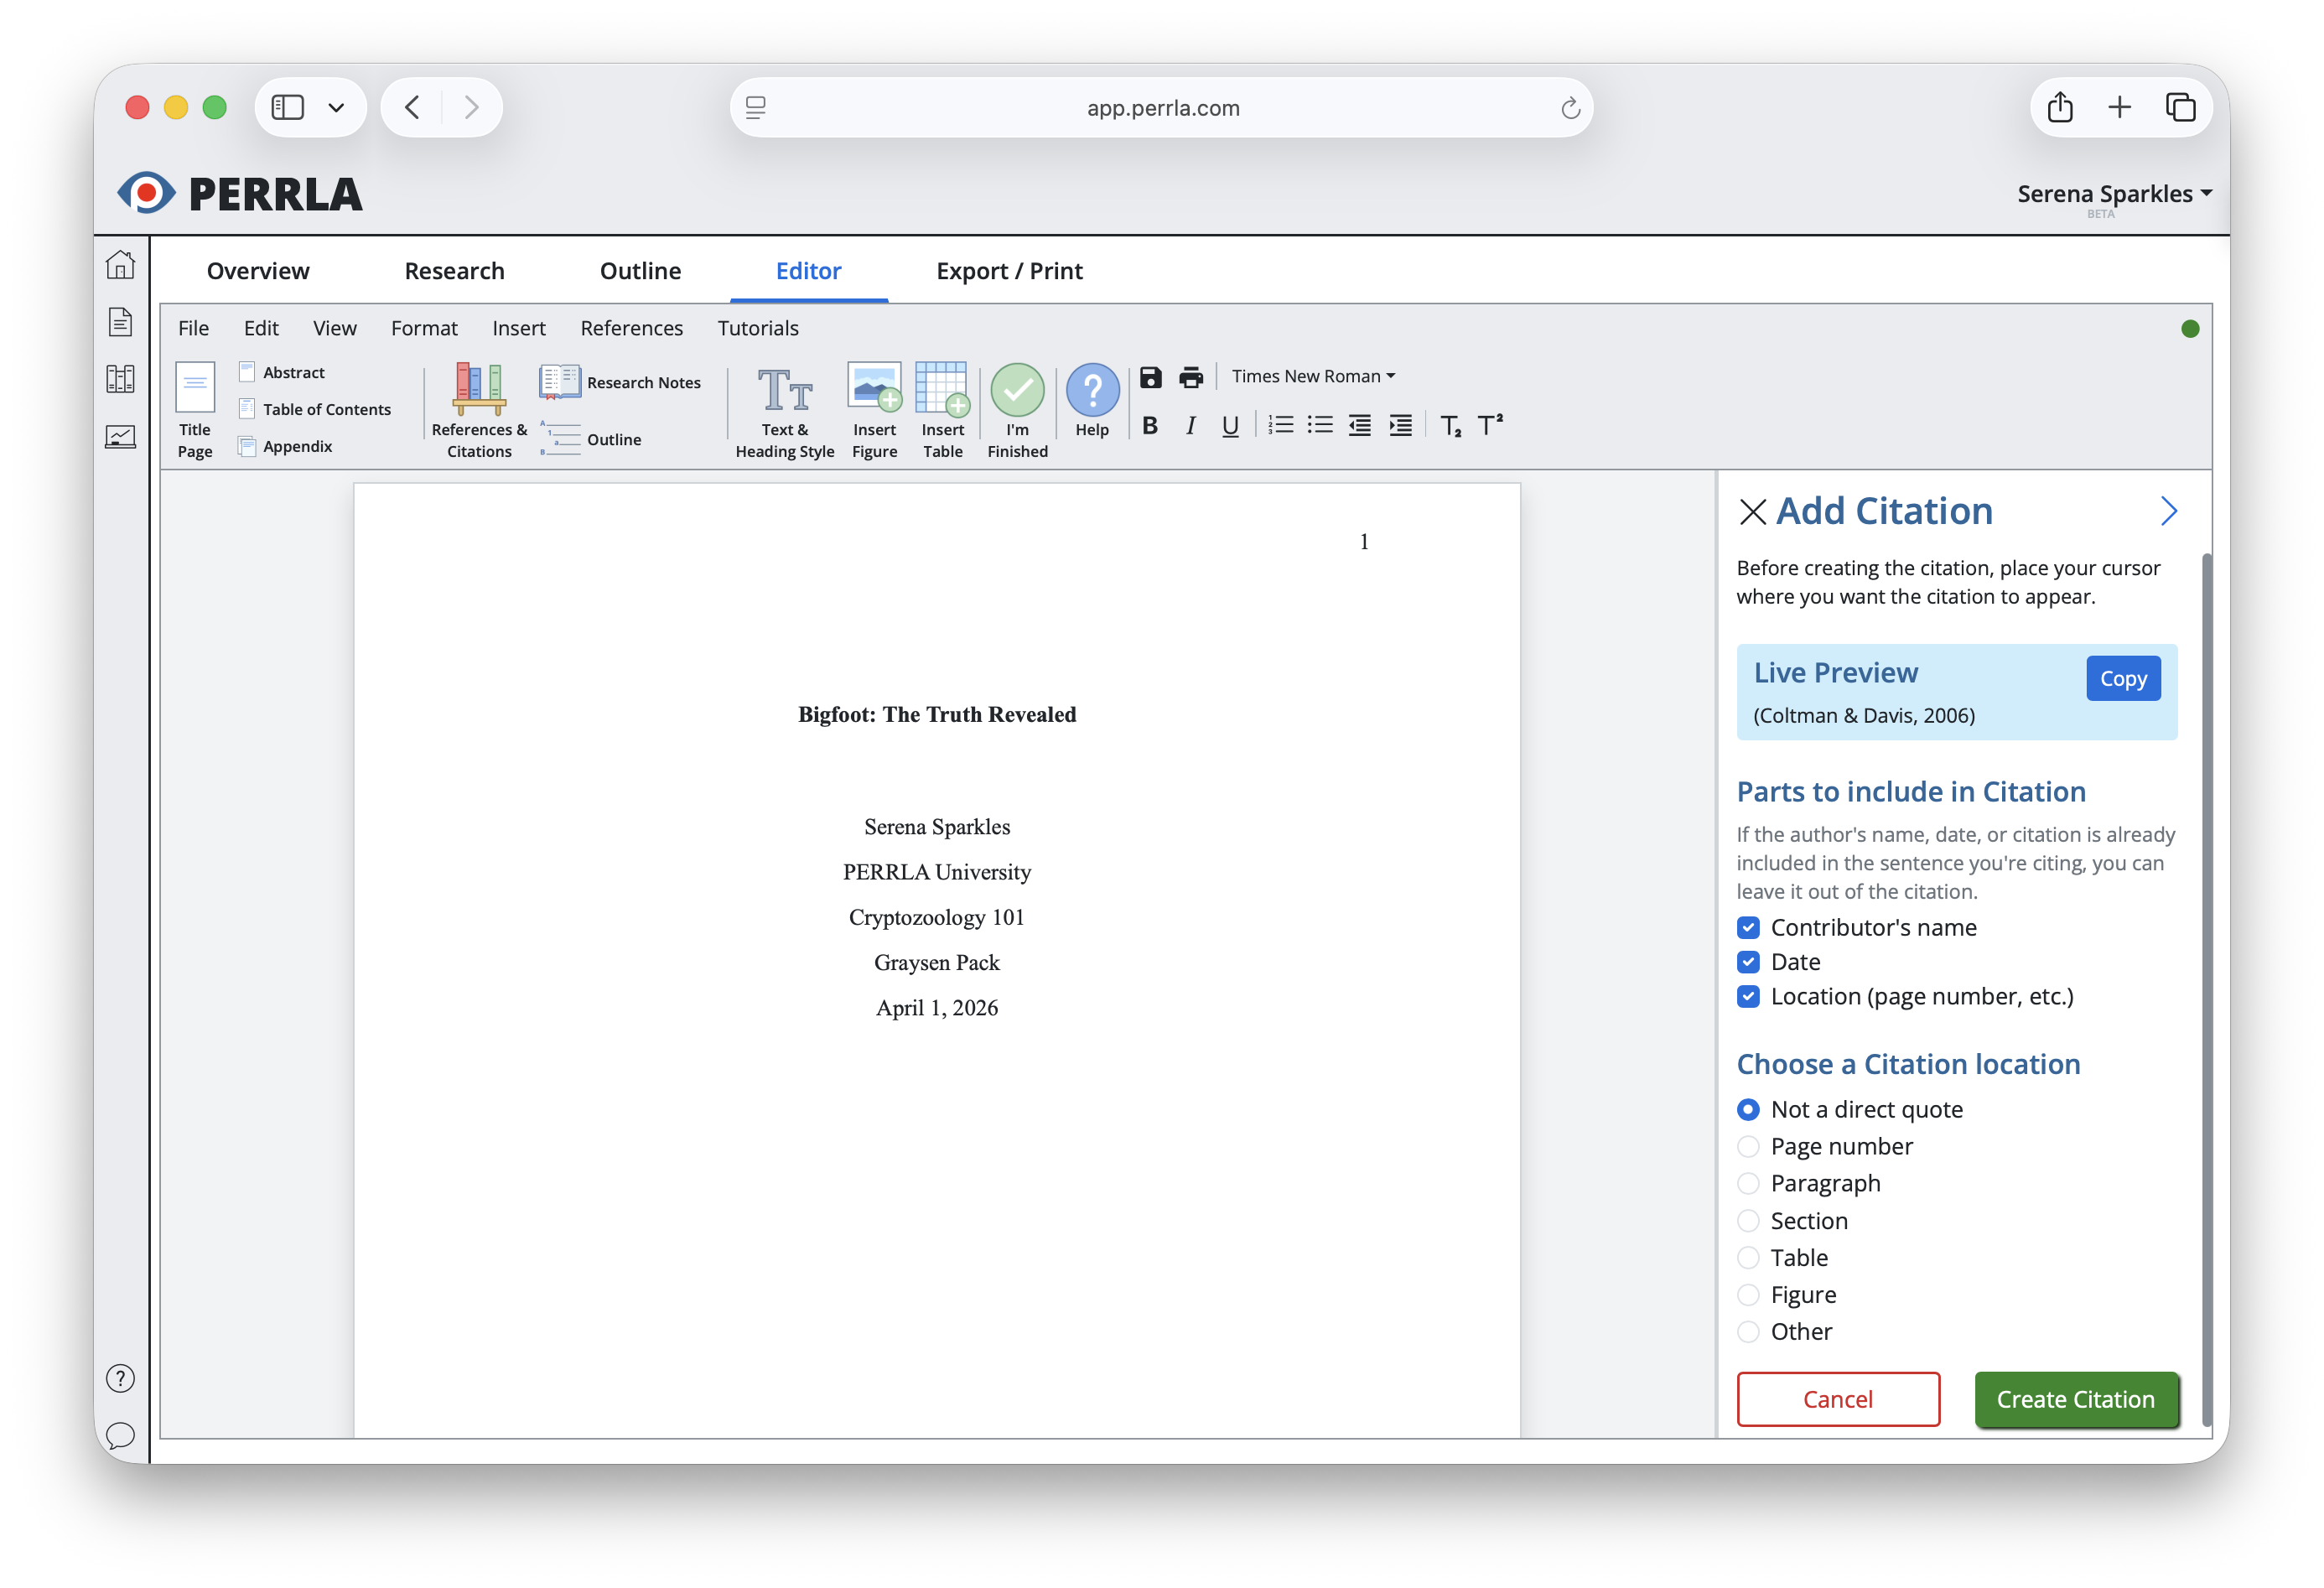Toggle bold formatting
Screen dimensions: 2324x1588
[x=1150, y=426]
